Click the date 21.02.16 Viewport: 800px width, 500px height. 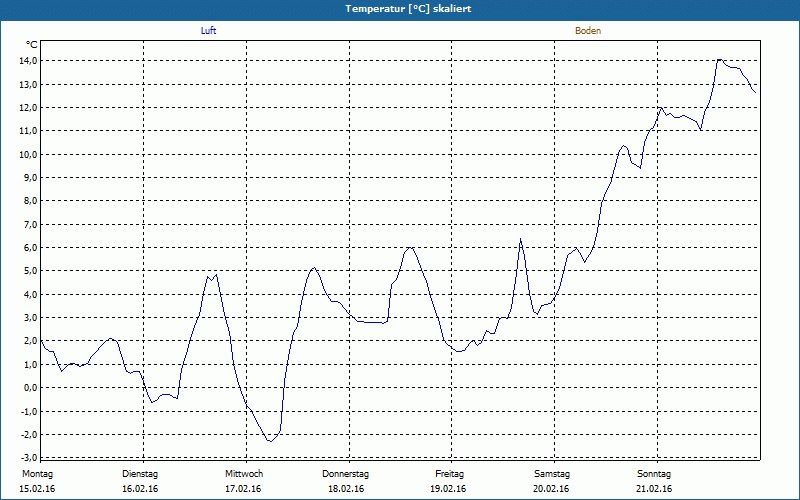[654, 489]
